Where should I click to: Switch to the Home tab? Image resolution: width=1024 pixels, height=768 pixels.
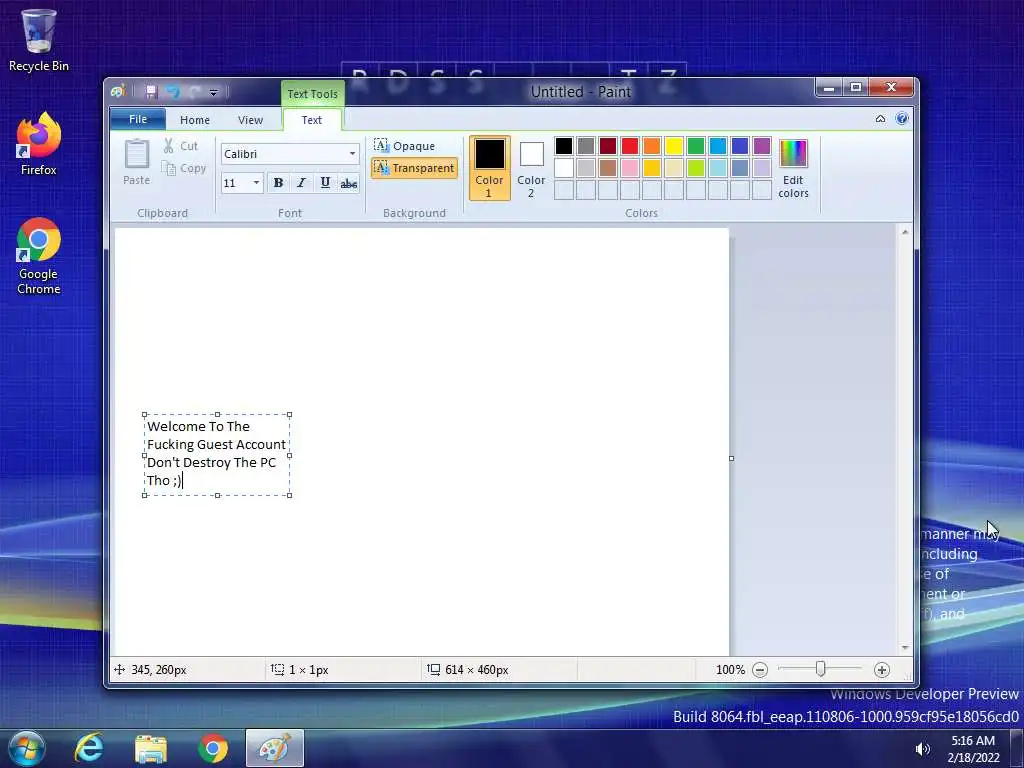coord(195,120)
